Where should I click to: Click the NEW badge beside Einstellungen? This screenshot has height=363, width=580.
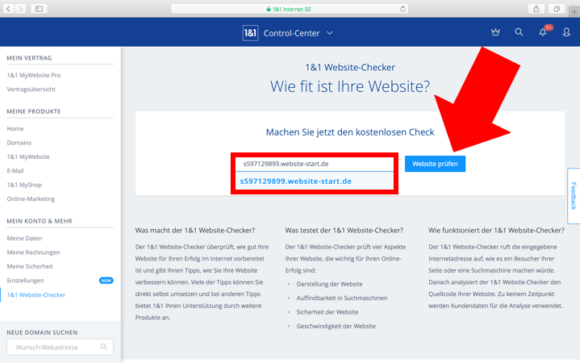106,280
